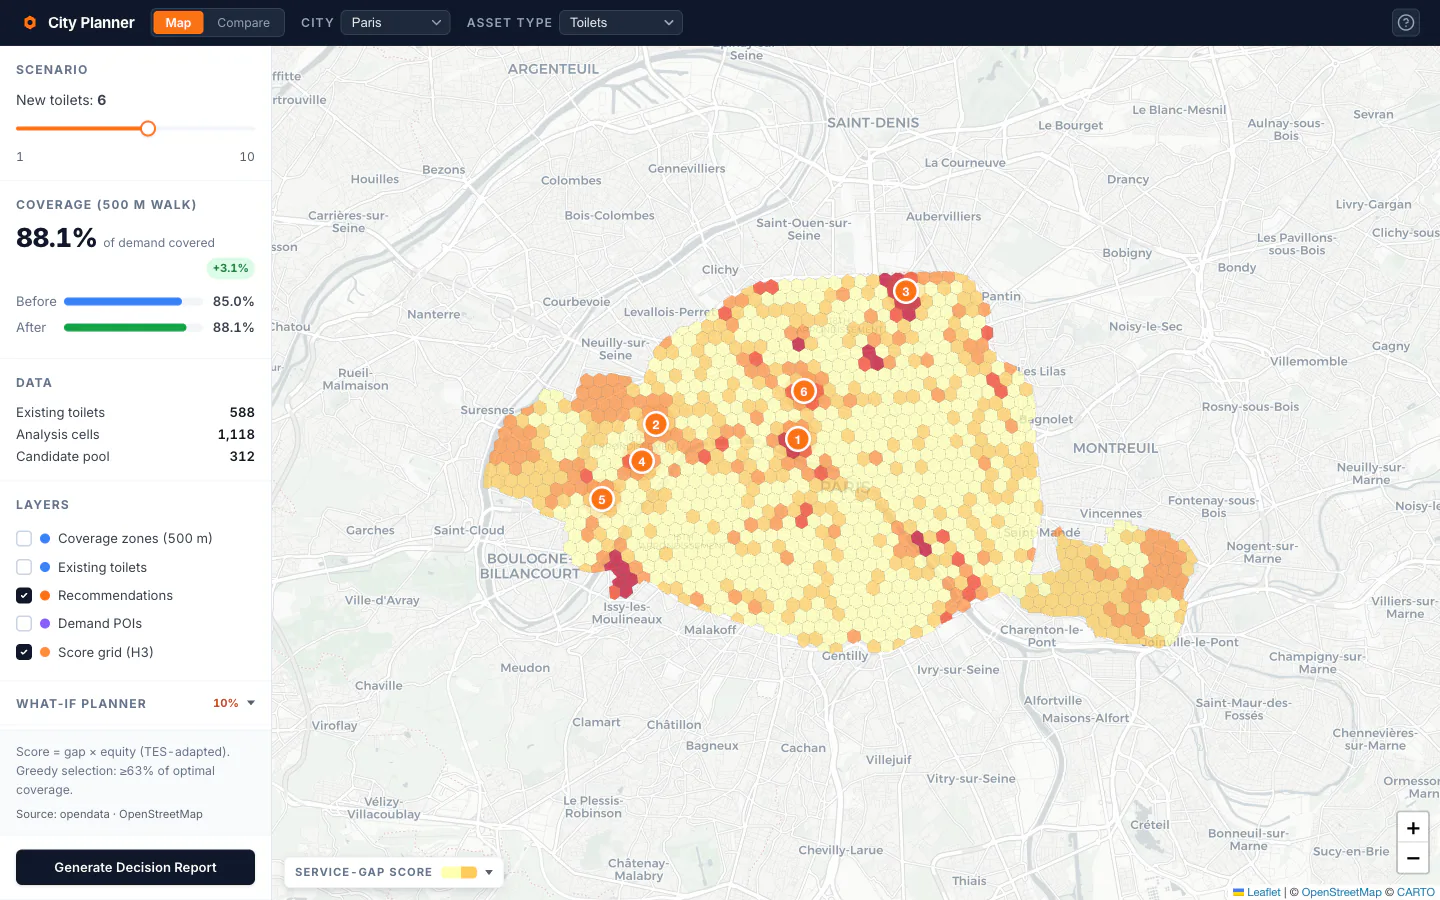
Task: Click Generate Decision Report button
Action: point(135,867)
